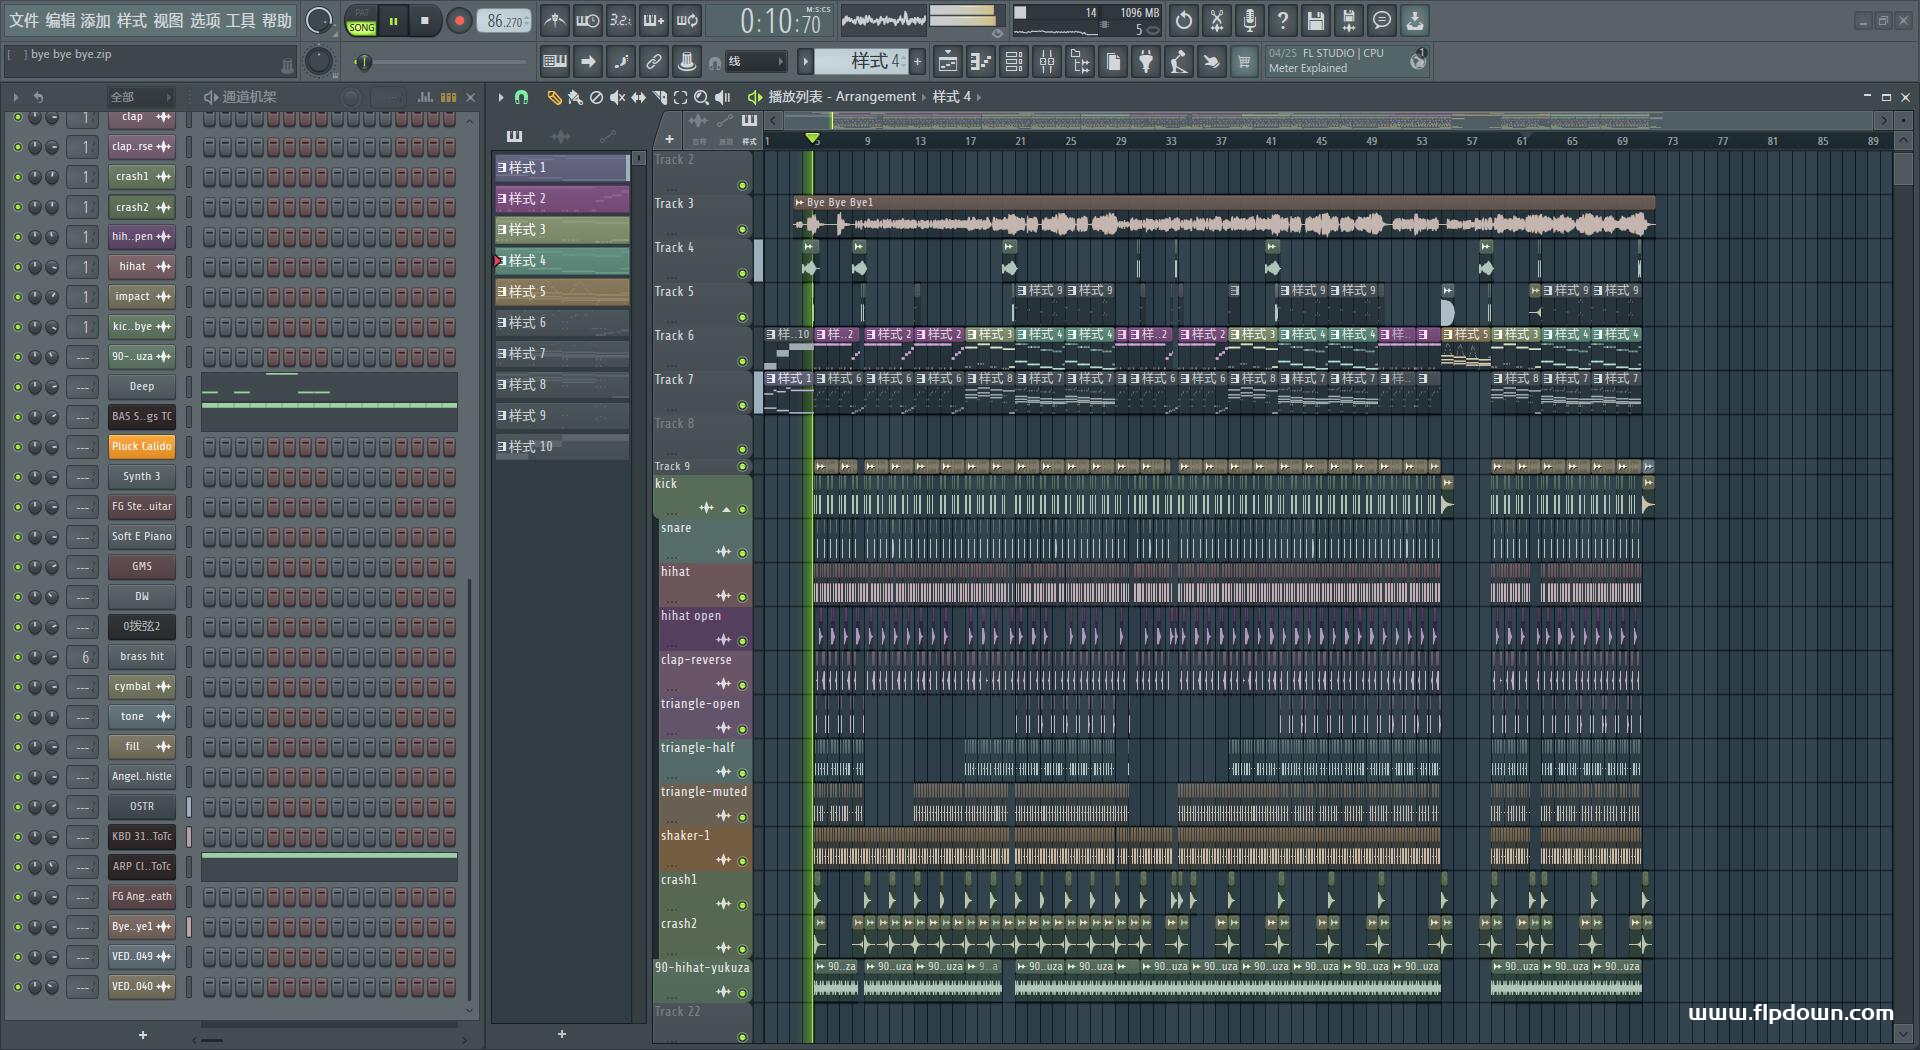Select 样式 5 in pattern picker
The image size is (1920, 1050).
coord(562,292)
